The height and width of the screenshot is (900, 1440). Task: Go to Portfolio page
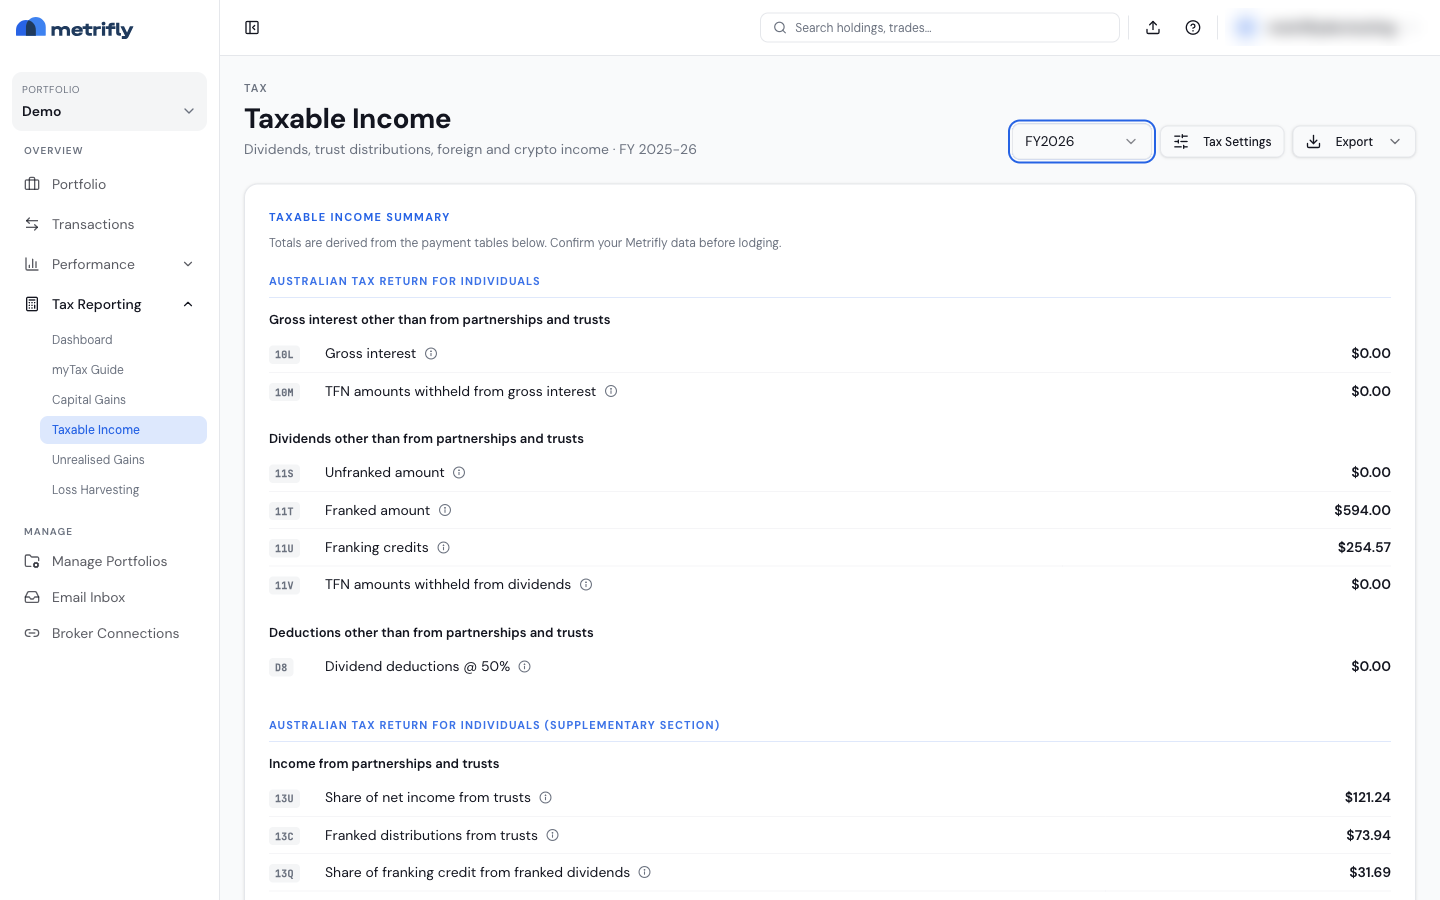pyautogui.click(x=109, y=184)
